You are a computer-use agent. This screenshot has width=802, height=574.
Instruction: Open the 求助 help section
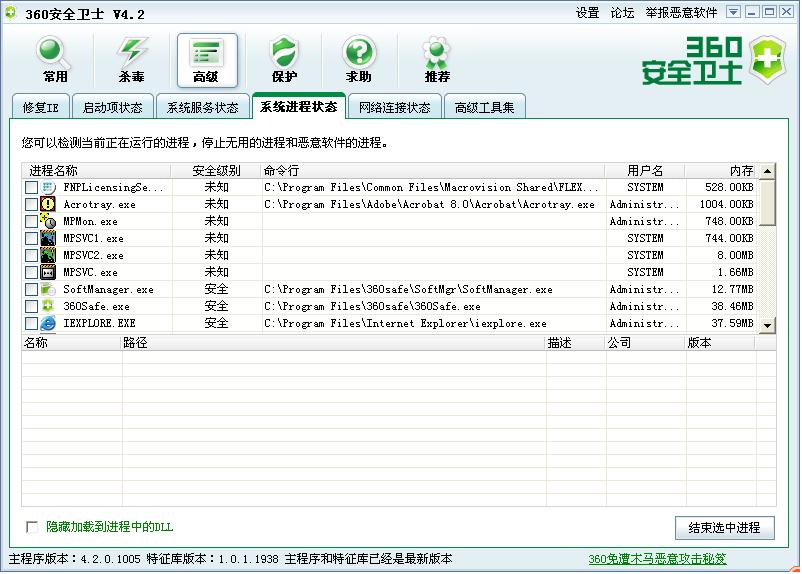point(359,60)
